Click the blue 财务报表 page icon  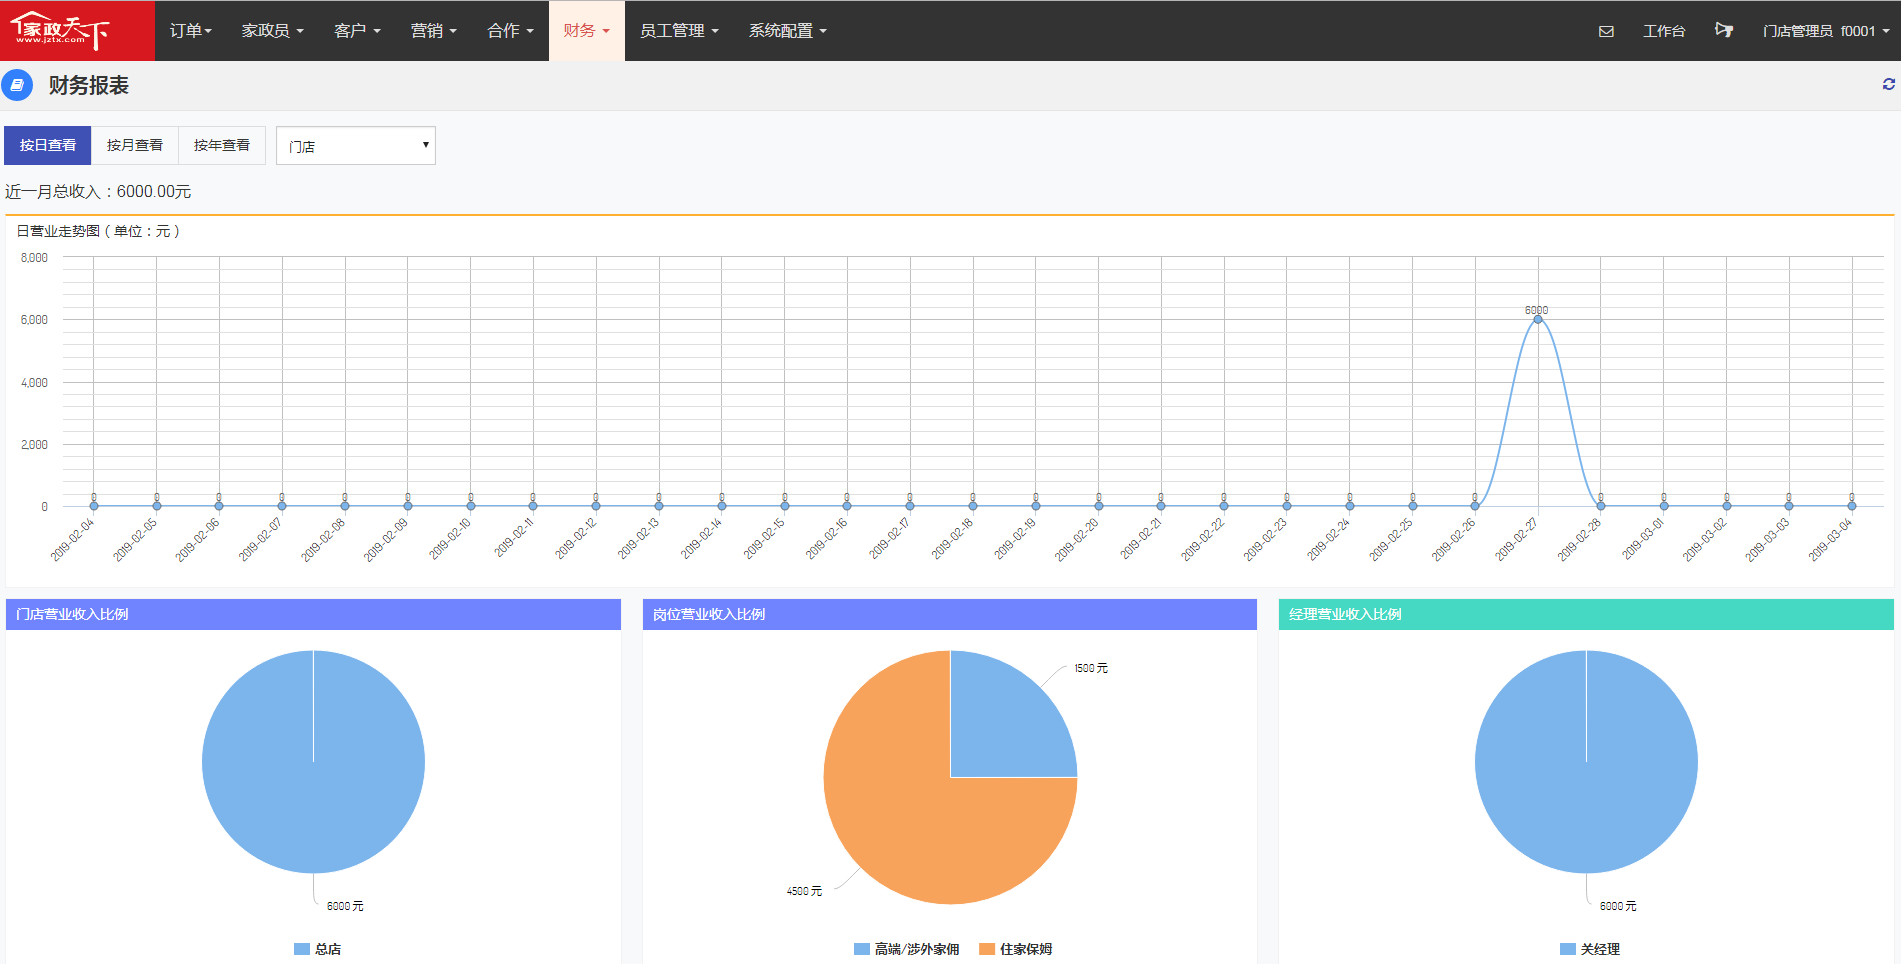point(17,85)
